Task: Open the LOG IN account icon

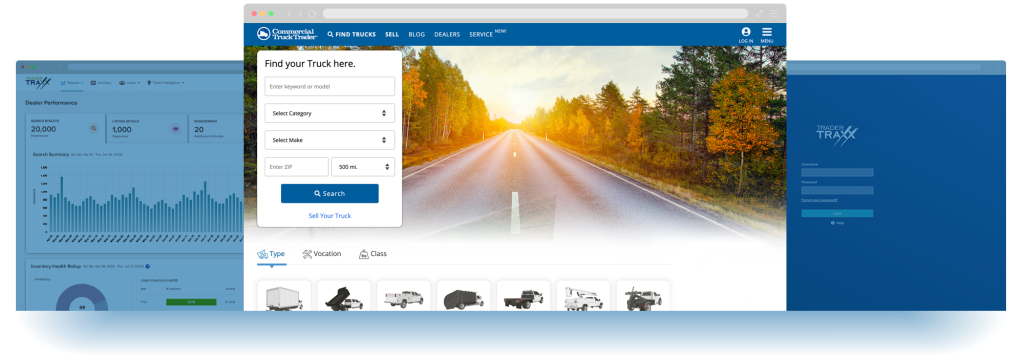Action: click(746, 35)
